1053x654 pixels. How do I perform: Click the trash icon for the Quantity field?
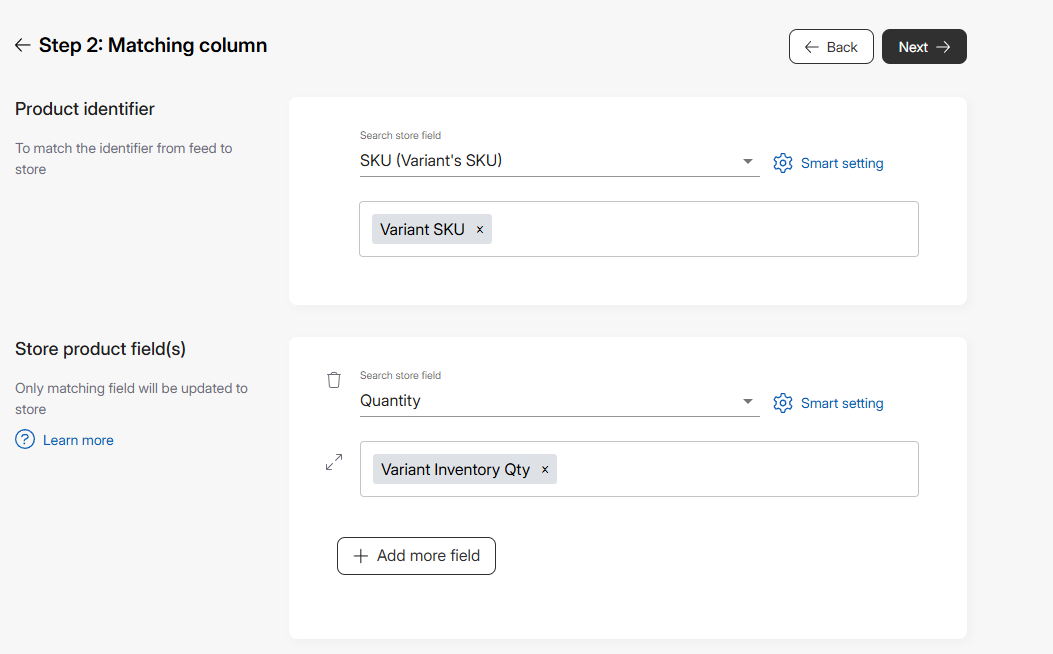click(x=334, y=380)
